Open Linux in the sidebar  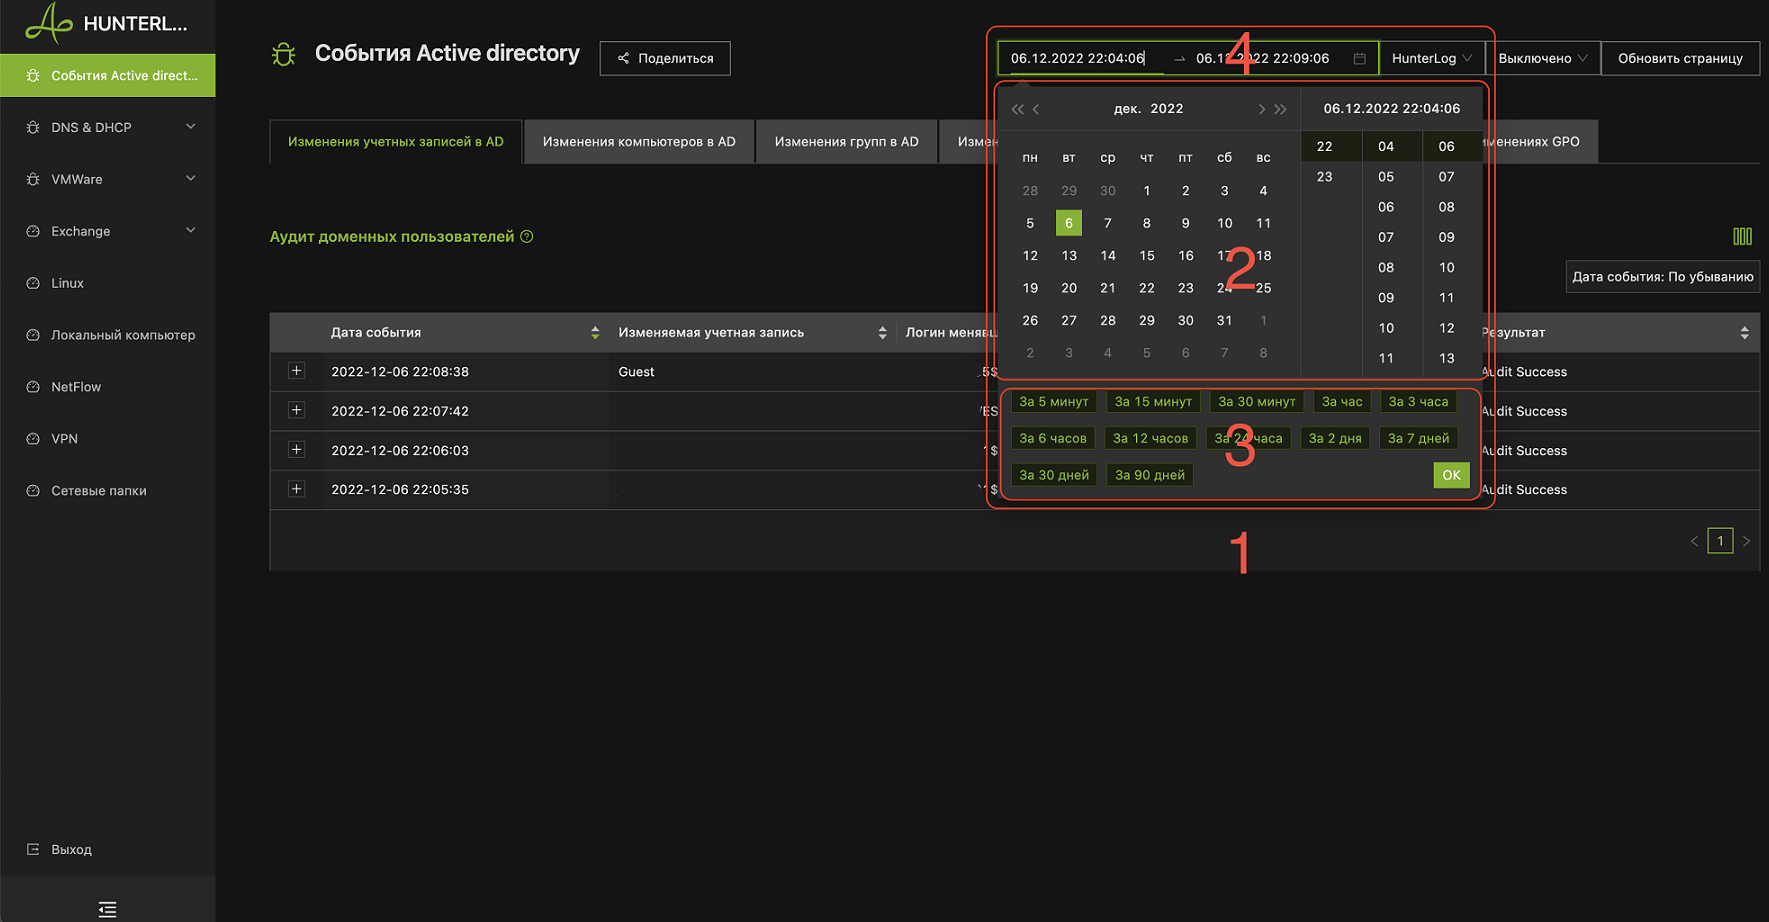tap(108, 283)
